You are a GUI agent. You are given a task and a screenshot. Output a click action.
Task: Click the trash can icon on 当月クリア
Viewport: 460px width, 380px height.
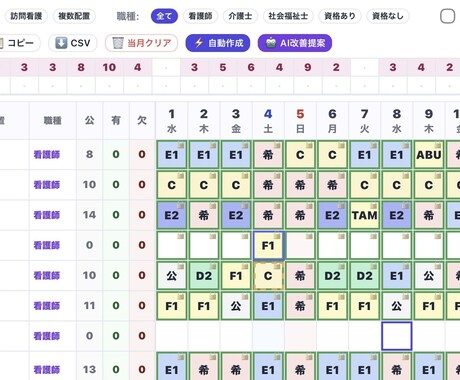tap(118, 43)
